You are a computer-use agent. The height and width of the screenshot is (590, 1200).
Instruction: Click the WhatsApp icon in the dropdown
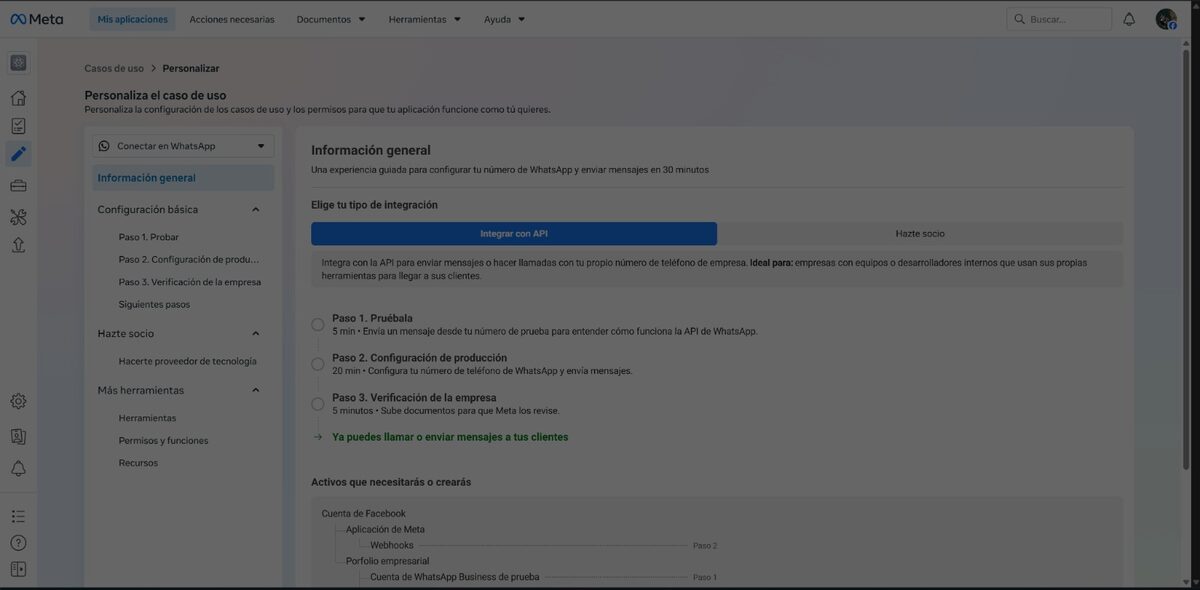click(x=104, y=146)
